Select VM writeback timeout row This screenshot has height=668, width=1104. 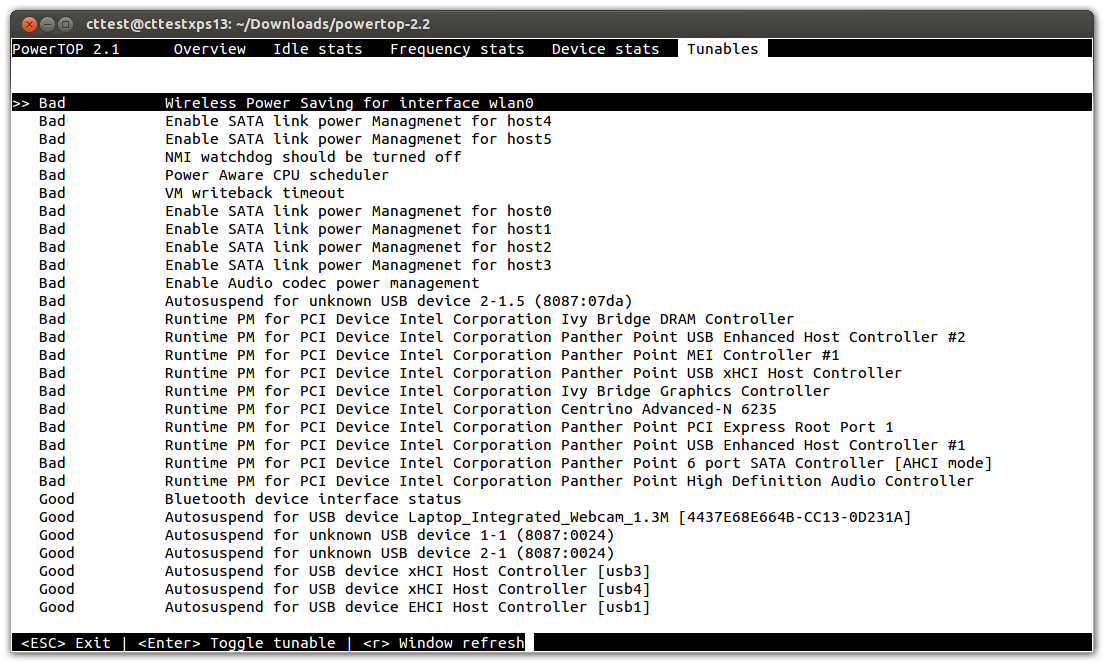tap(552, 193)
